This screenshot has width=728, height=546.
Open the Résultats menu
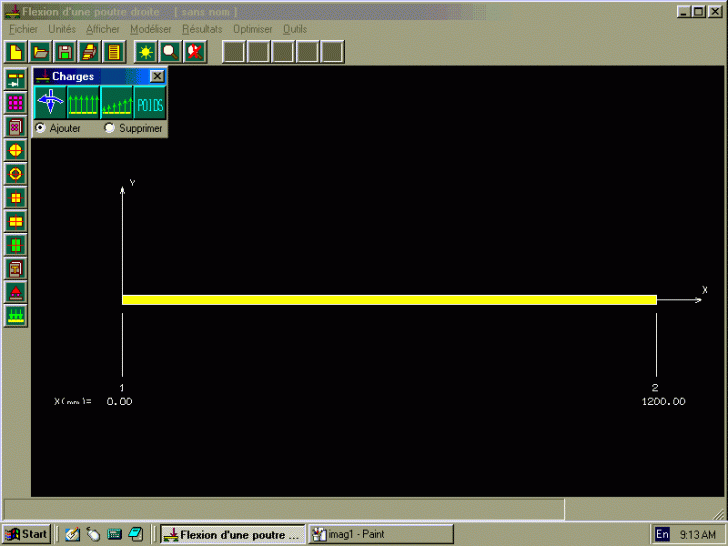(x=202, y=29)
